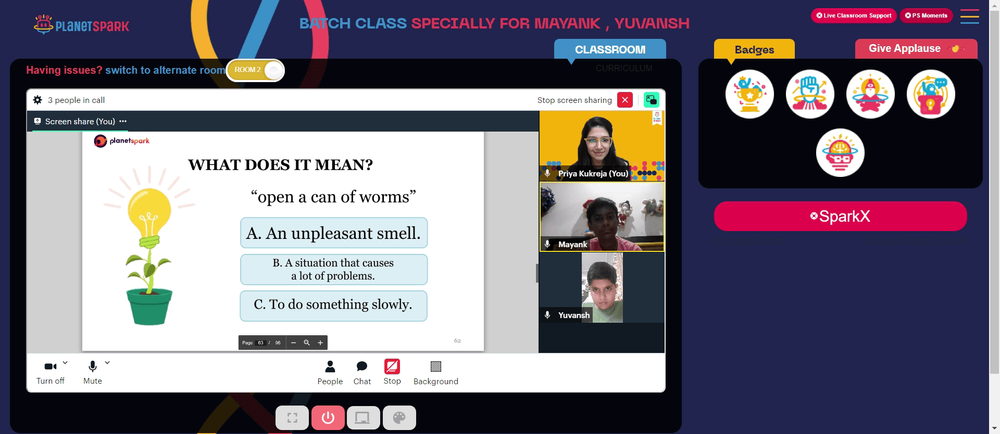Switch to the CLASSROOM tab
The image size is (1000, 434).
tap(610, 50)
